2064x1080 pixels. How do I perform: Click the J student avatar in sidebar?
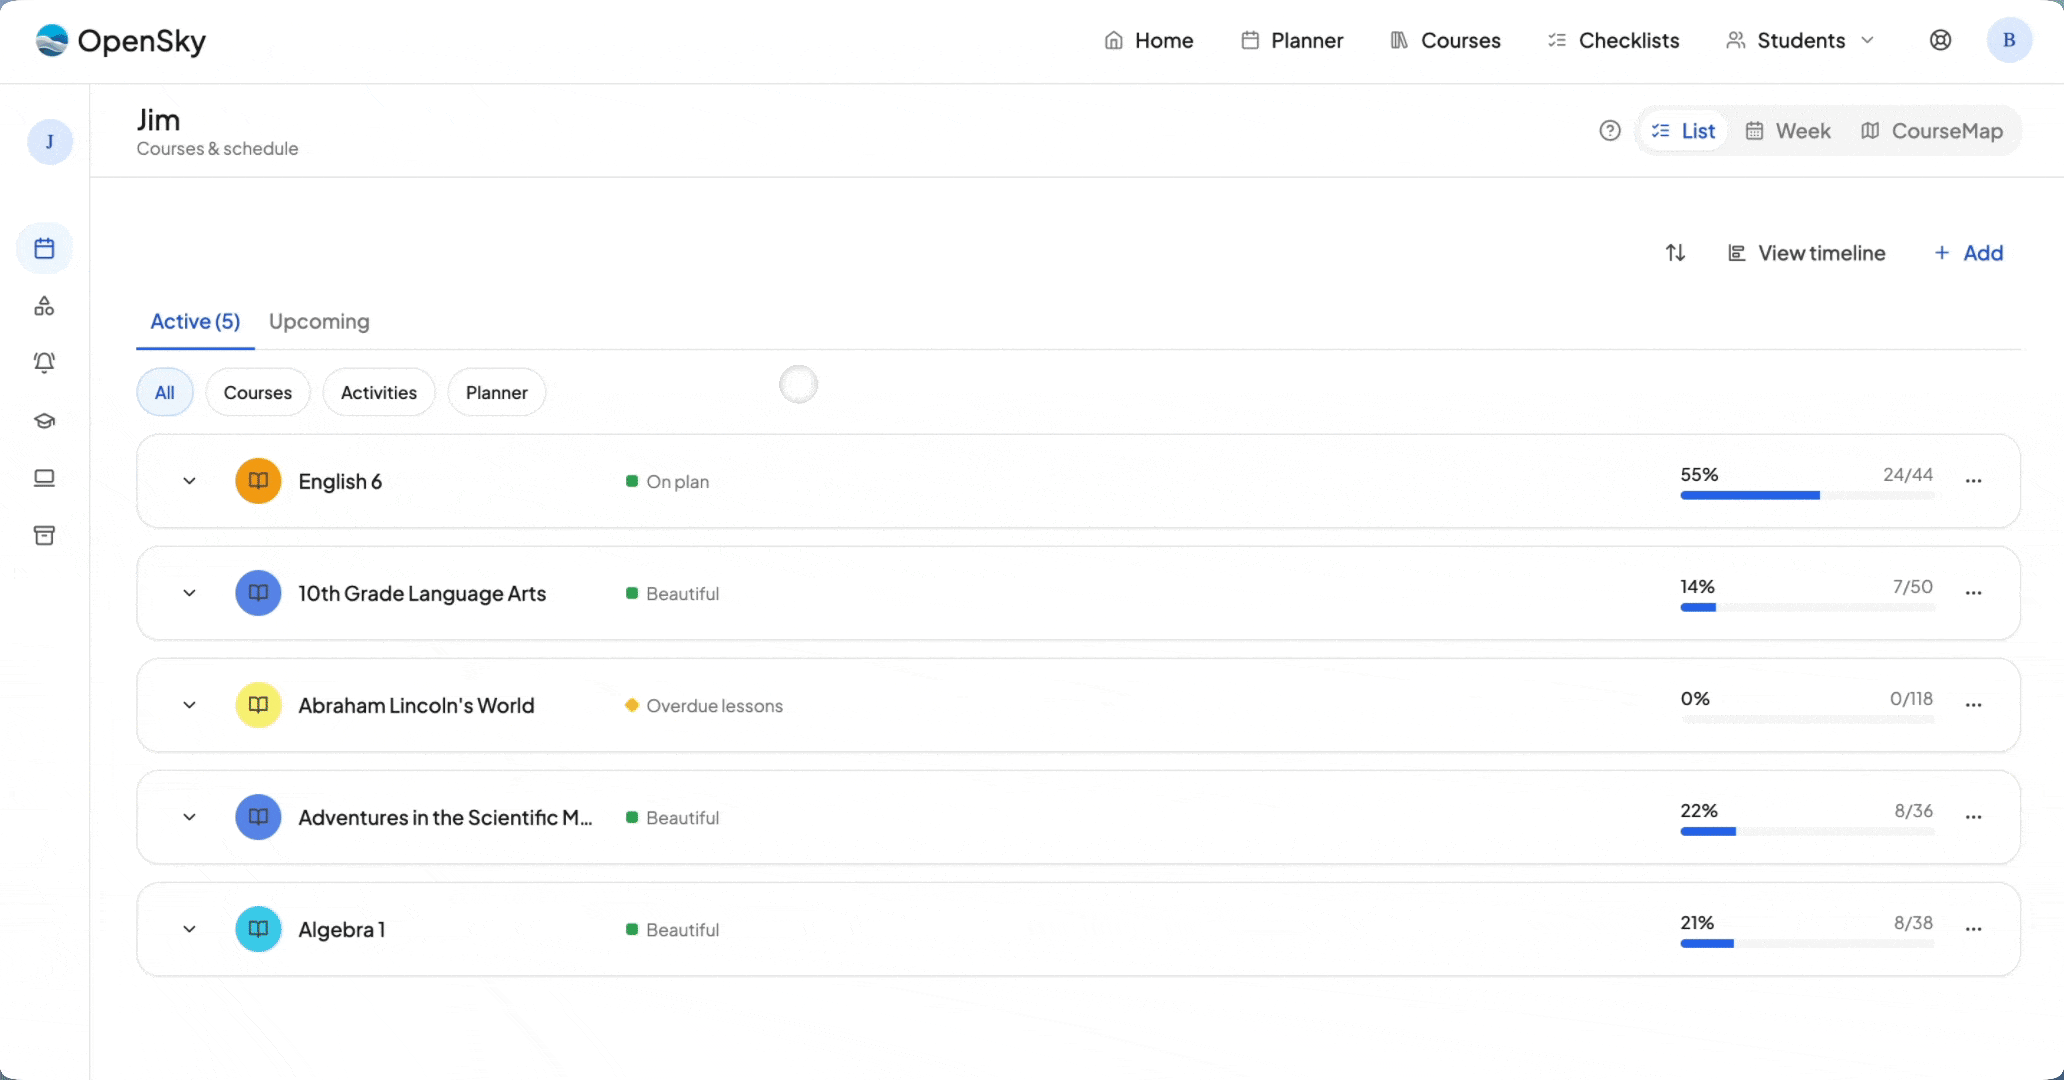point(49,142)
